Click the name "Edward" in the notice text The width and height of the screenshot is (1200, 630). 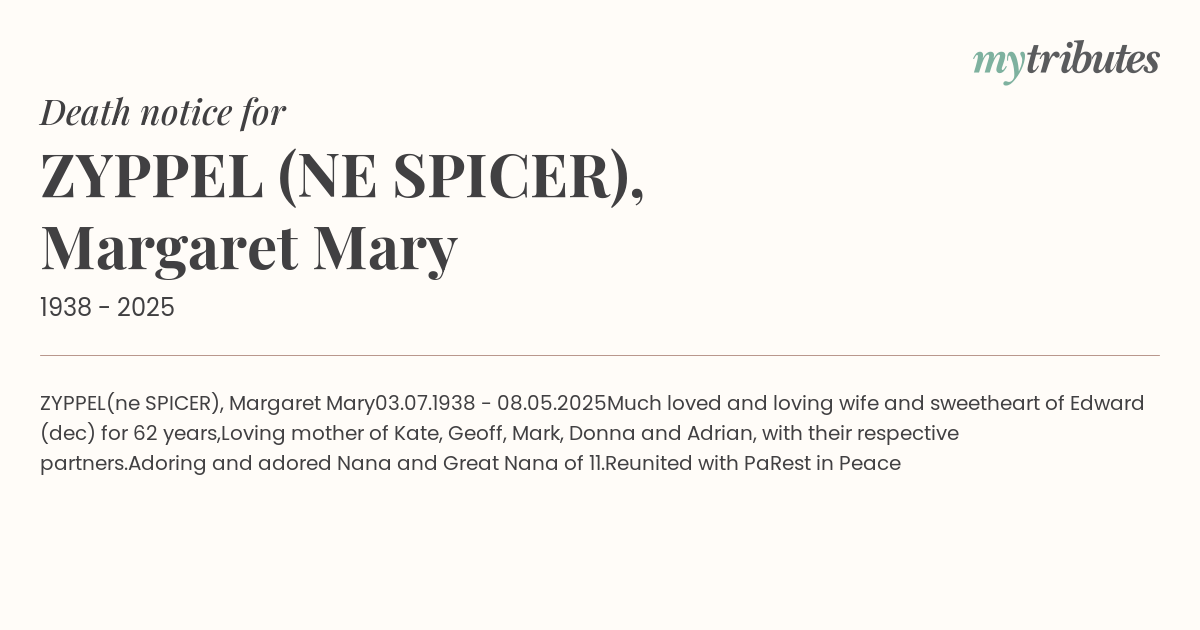1107,404
